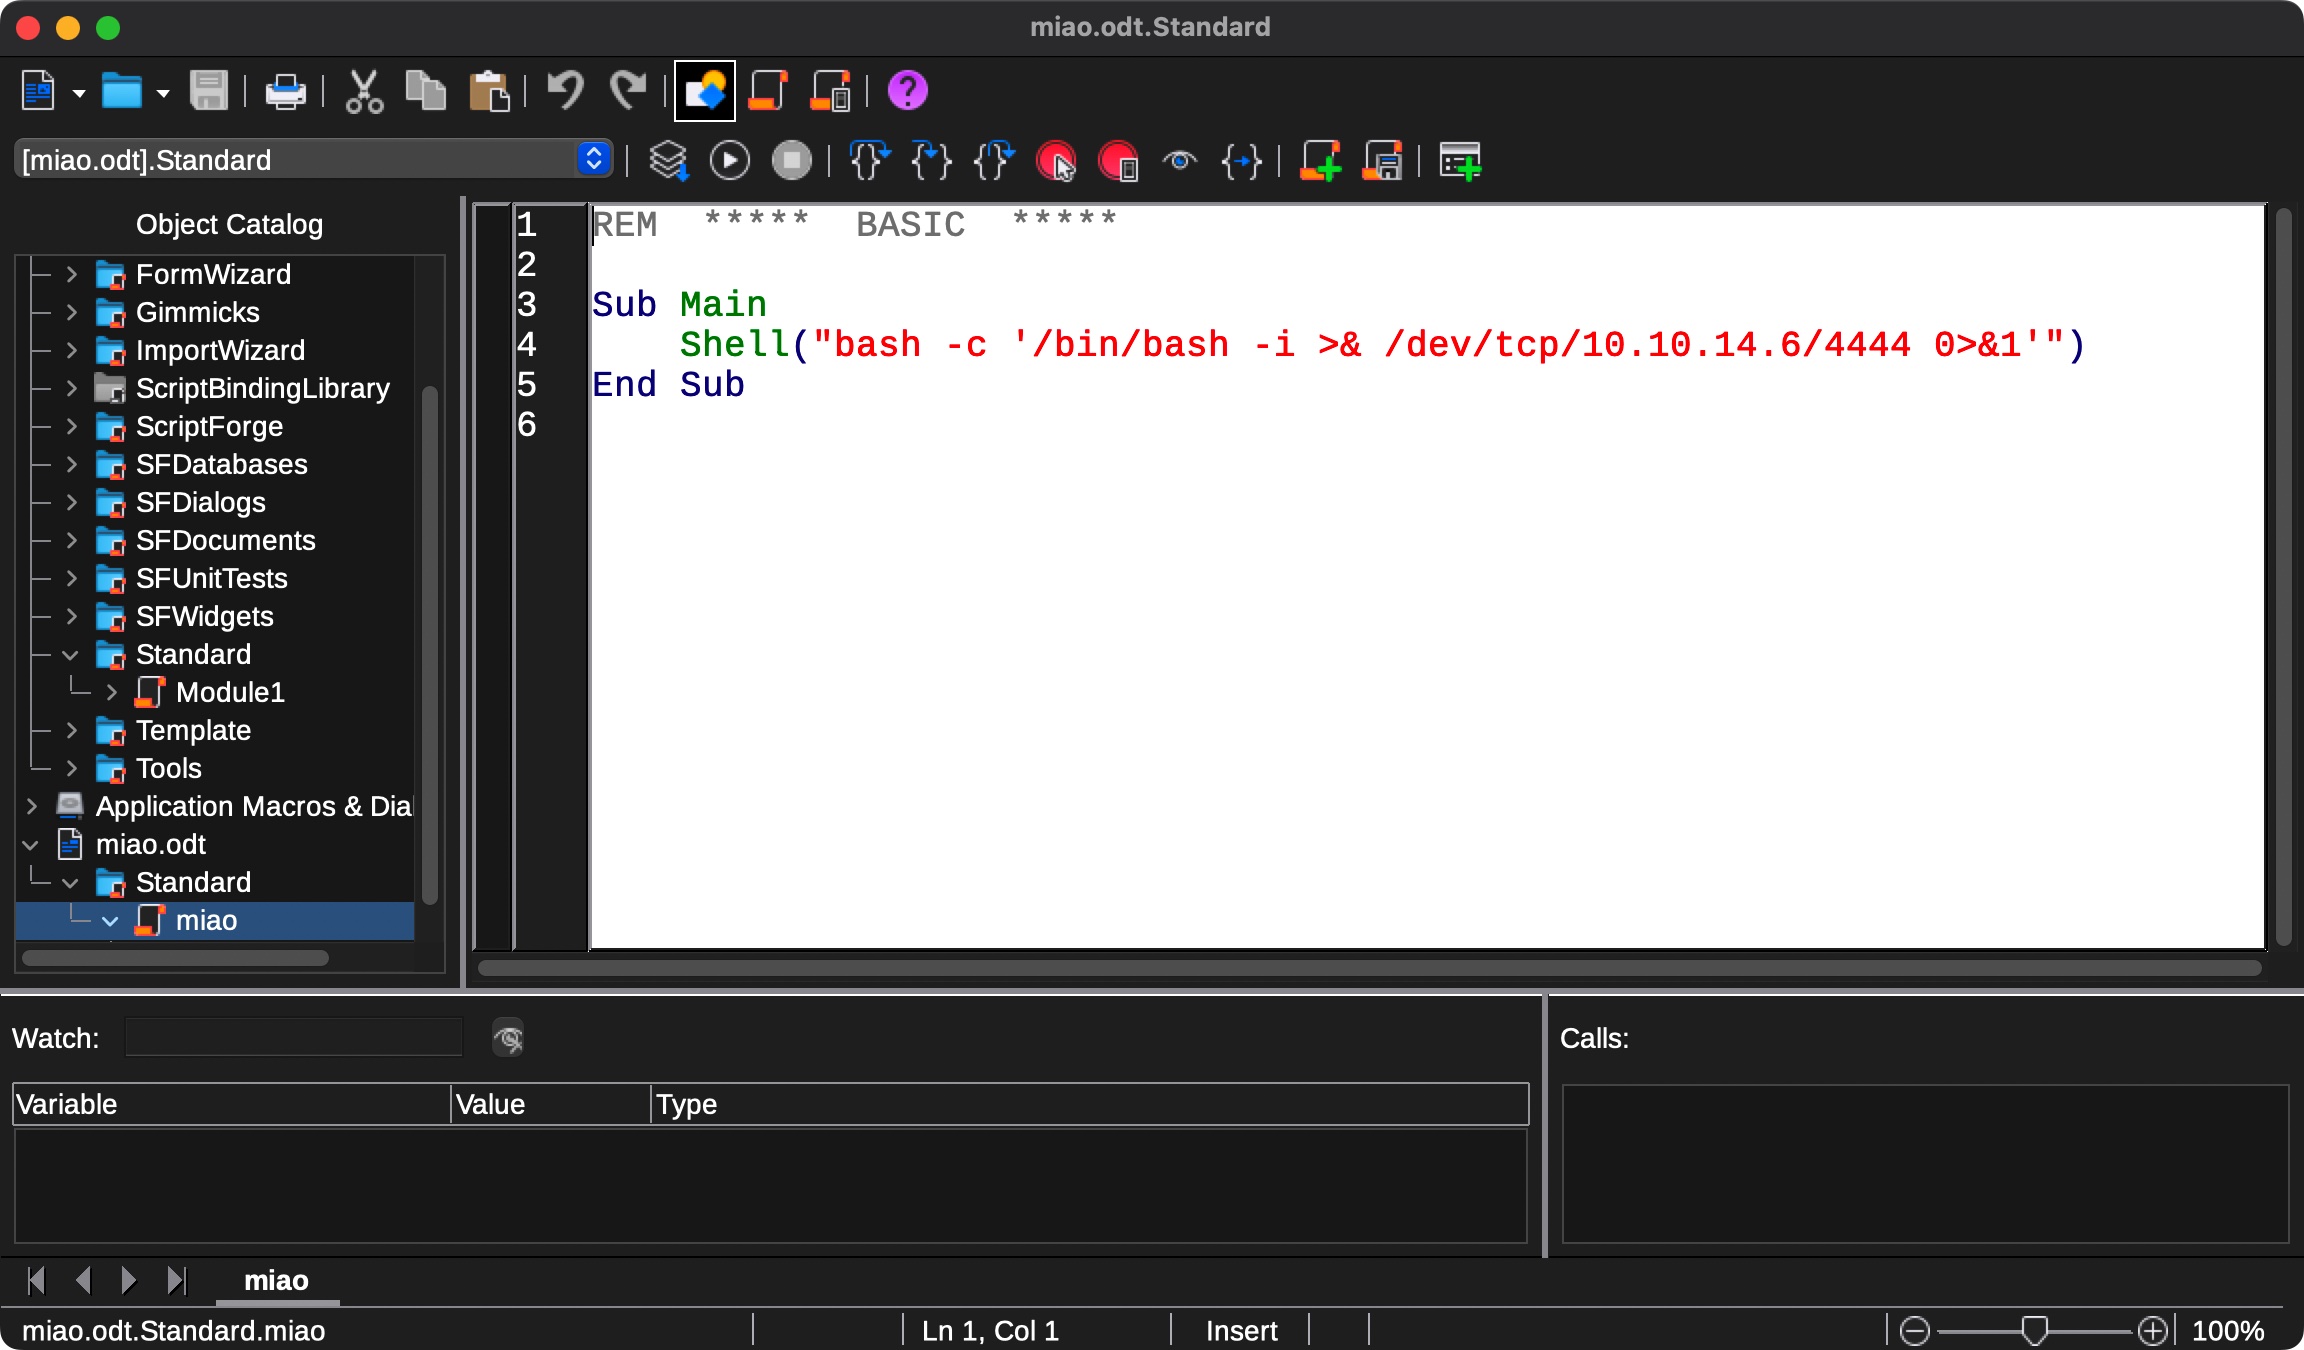Open the [miao.odt].Standard library dropdown
Screen dimensions: 2304x1350
point(593,159)
